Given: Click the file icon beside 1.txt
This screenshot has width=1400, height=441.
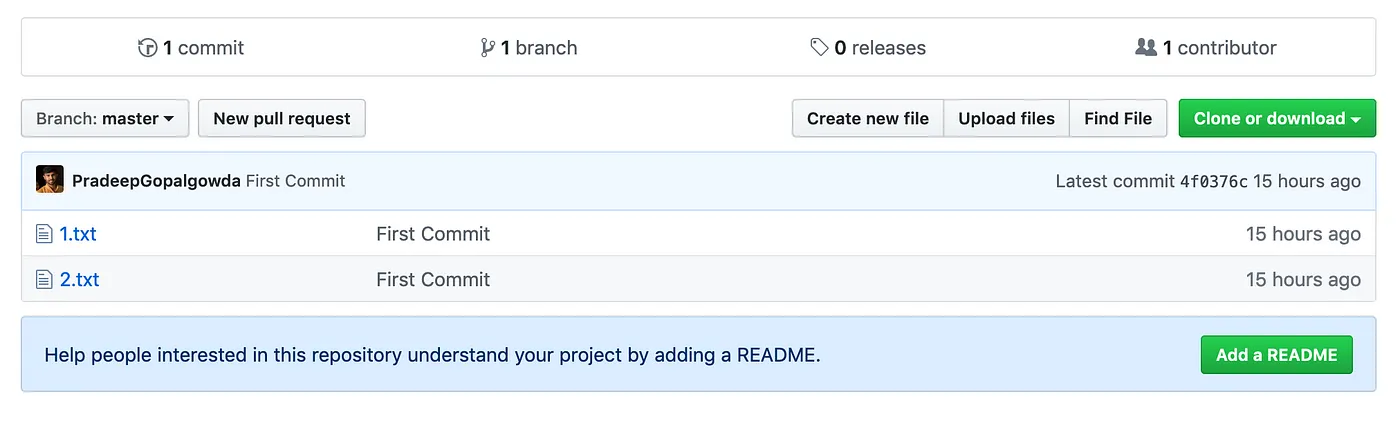Looking at the screenshot, I should 44,235.
